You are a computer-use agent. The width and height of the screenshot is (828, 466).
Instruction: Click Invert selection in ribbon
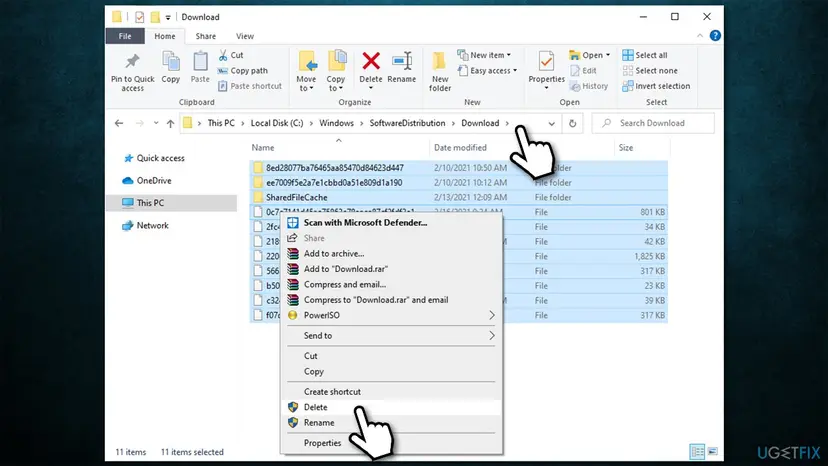[x=656, y=86]
